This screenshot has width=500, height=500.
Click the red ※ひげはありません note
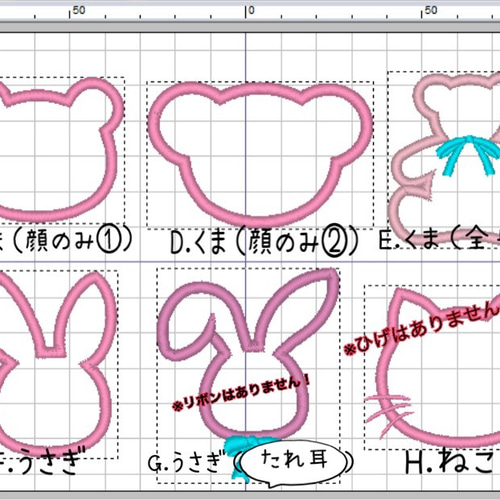pos(422,329)
